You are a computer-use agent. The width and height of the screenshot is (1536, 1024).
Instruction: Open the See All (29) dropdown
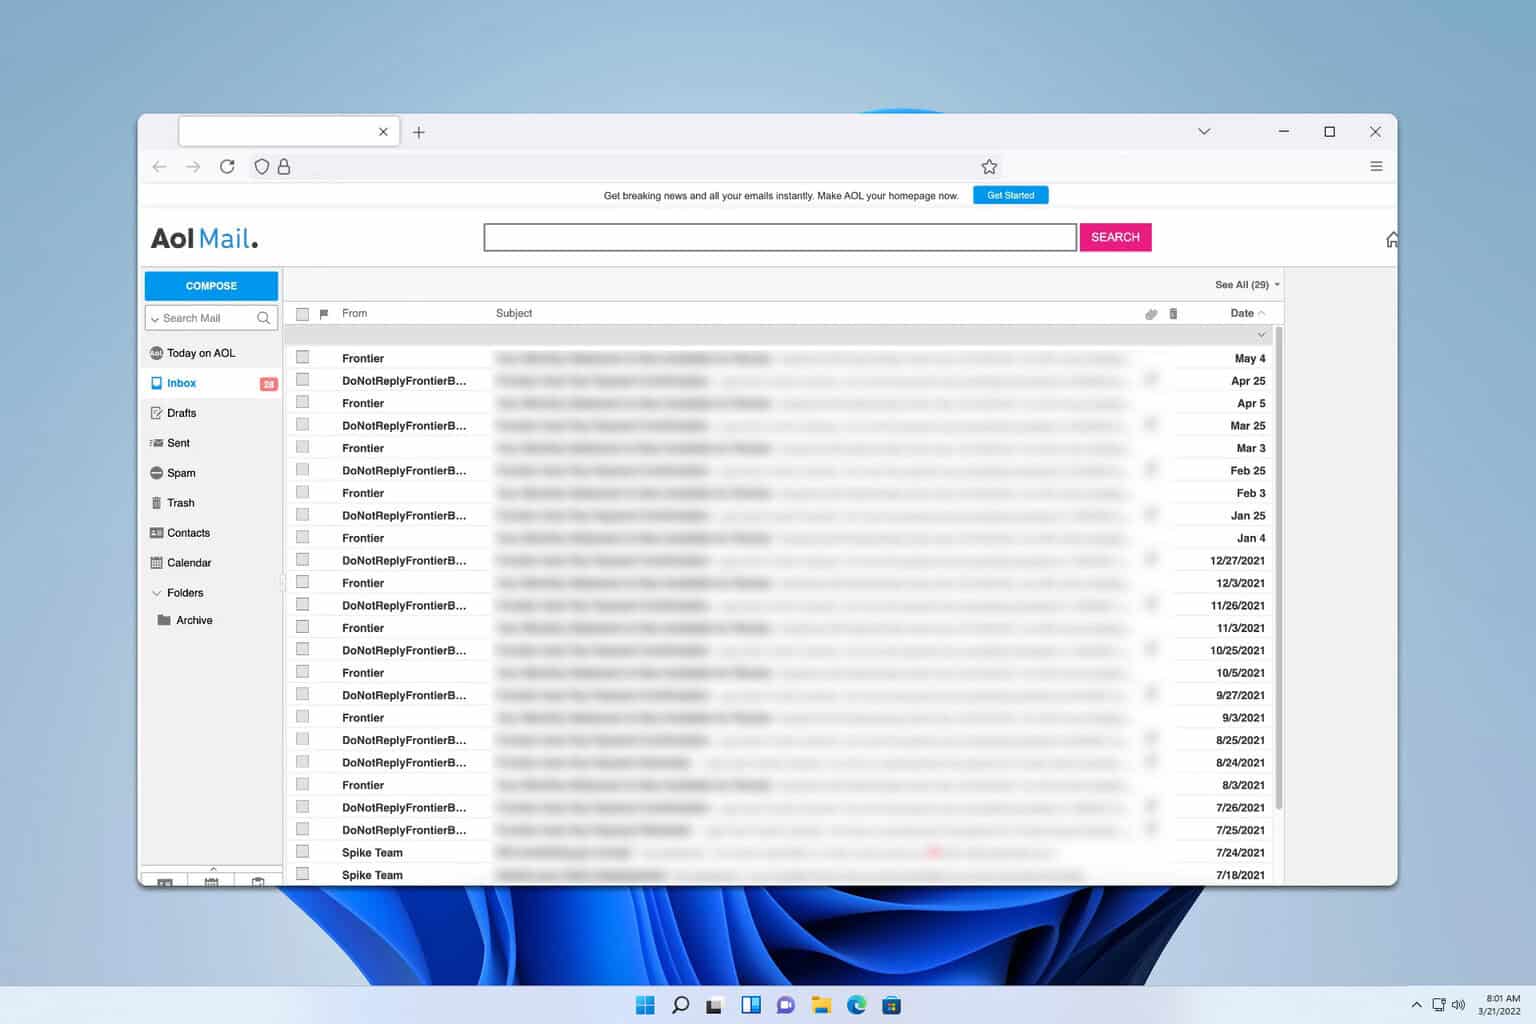1247,285
